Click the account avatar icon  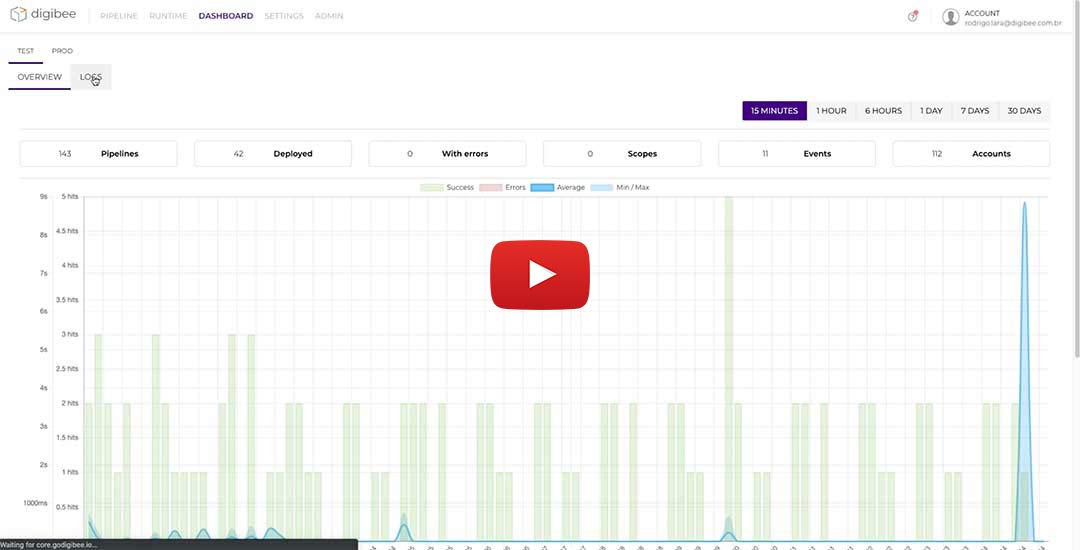[x=951, y=17]
